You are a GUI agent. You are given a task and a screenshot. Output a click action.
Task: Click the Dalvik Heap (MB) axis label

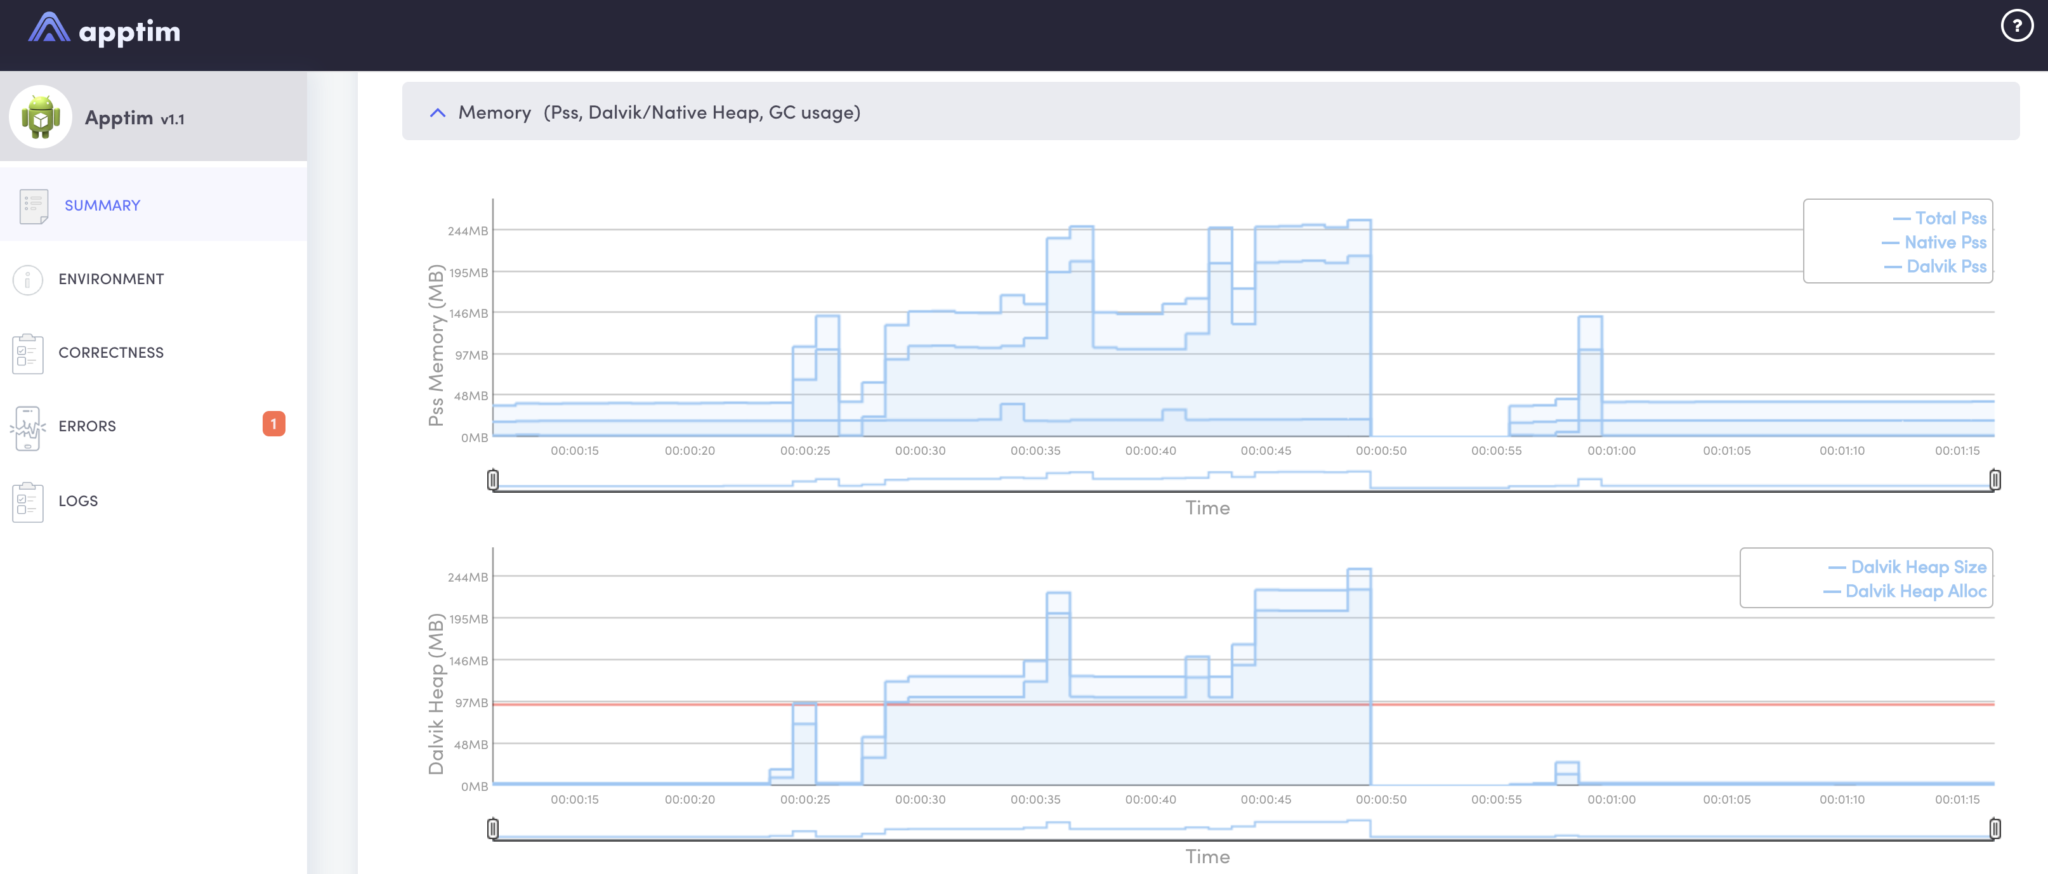(x=436, y=694)
